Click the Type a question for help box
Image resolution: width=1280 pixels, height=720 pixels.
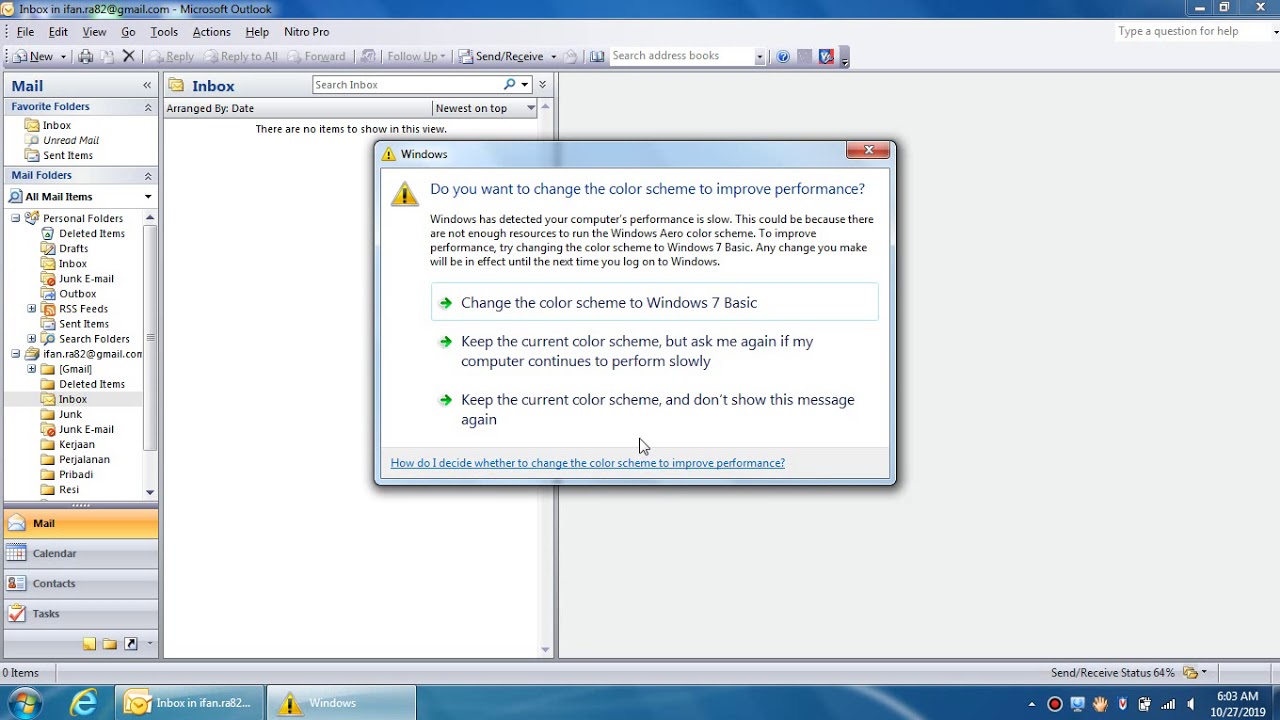pos(1193,31)
